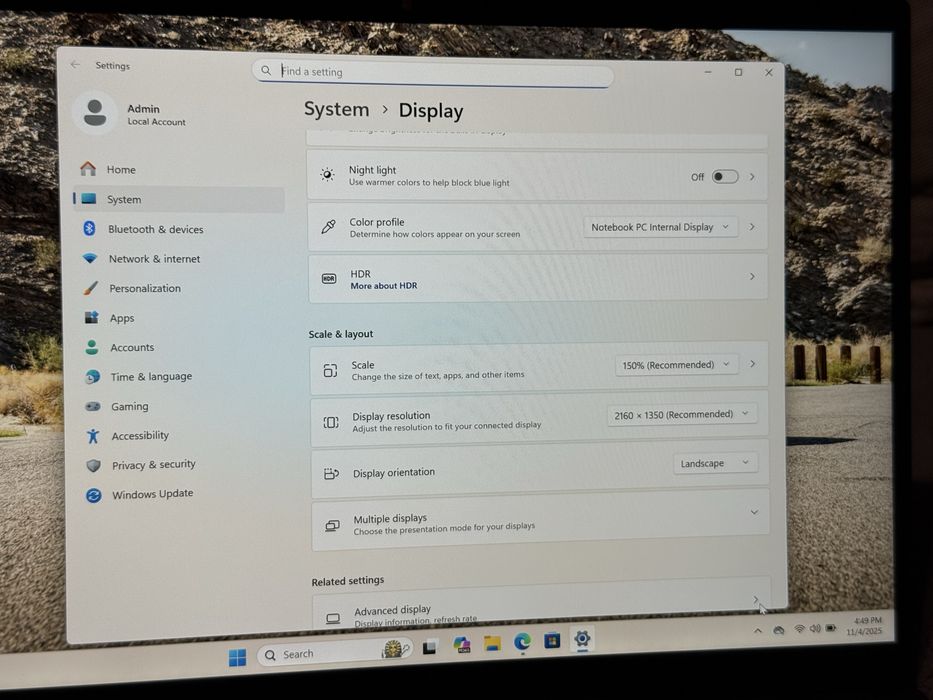Screen dimensions: 933x700
Task: Launch Microsoft Edge from taskbar
Action: 522,642
